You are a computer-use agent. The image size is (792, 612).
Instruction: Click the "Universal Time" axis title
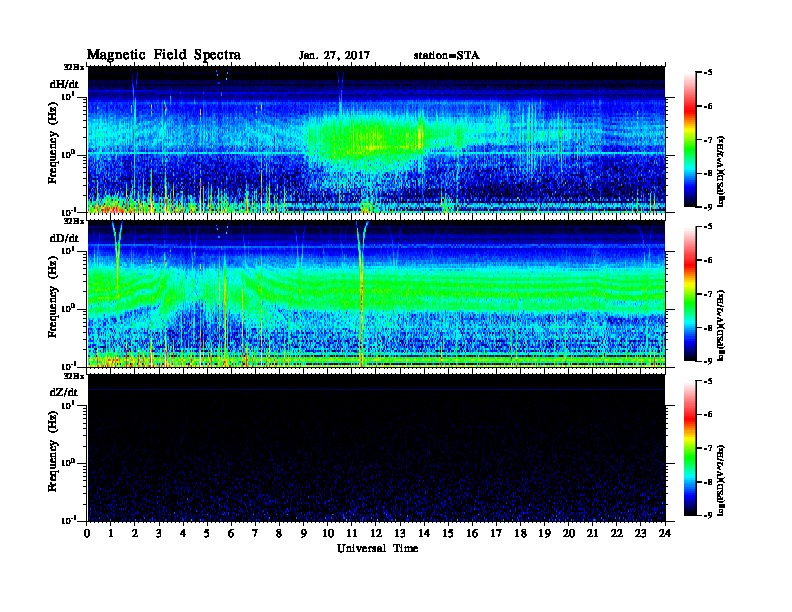[377, 548]
